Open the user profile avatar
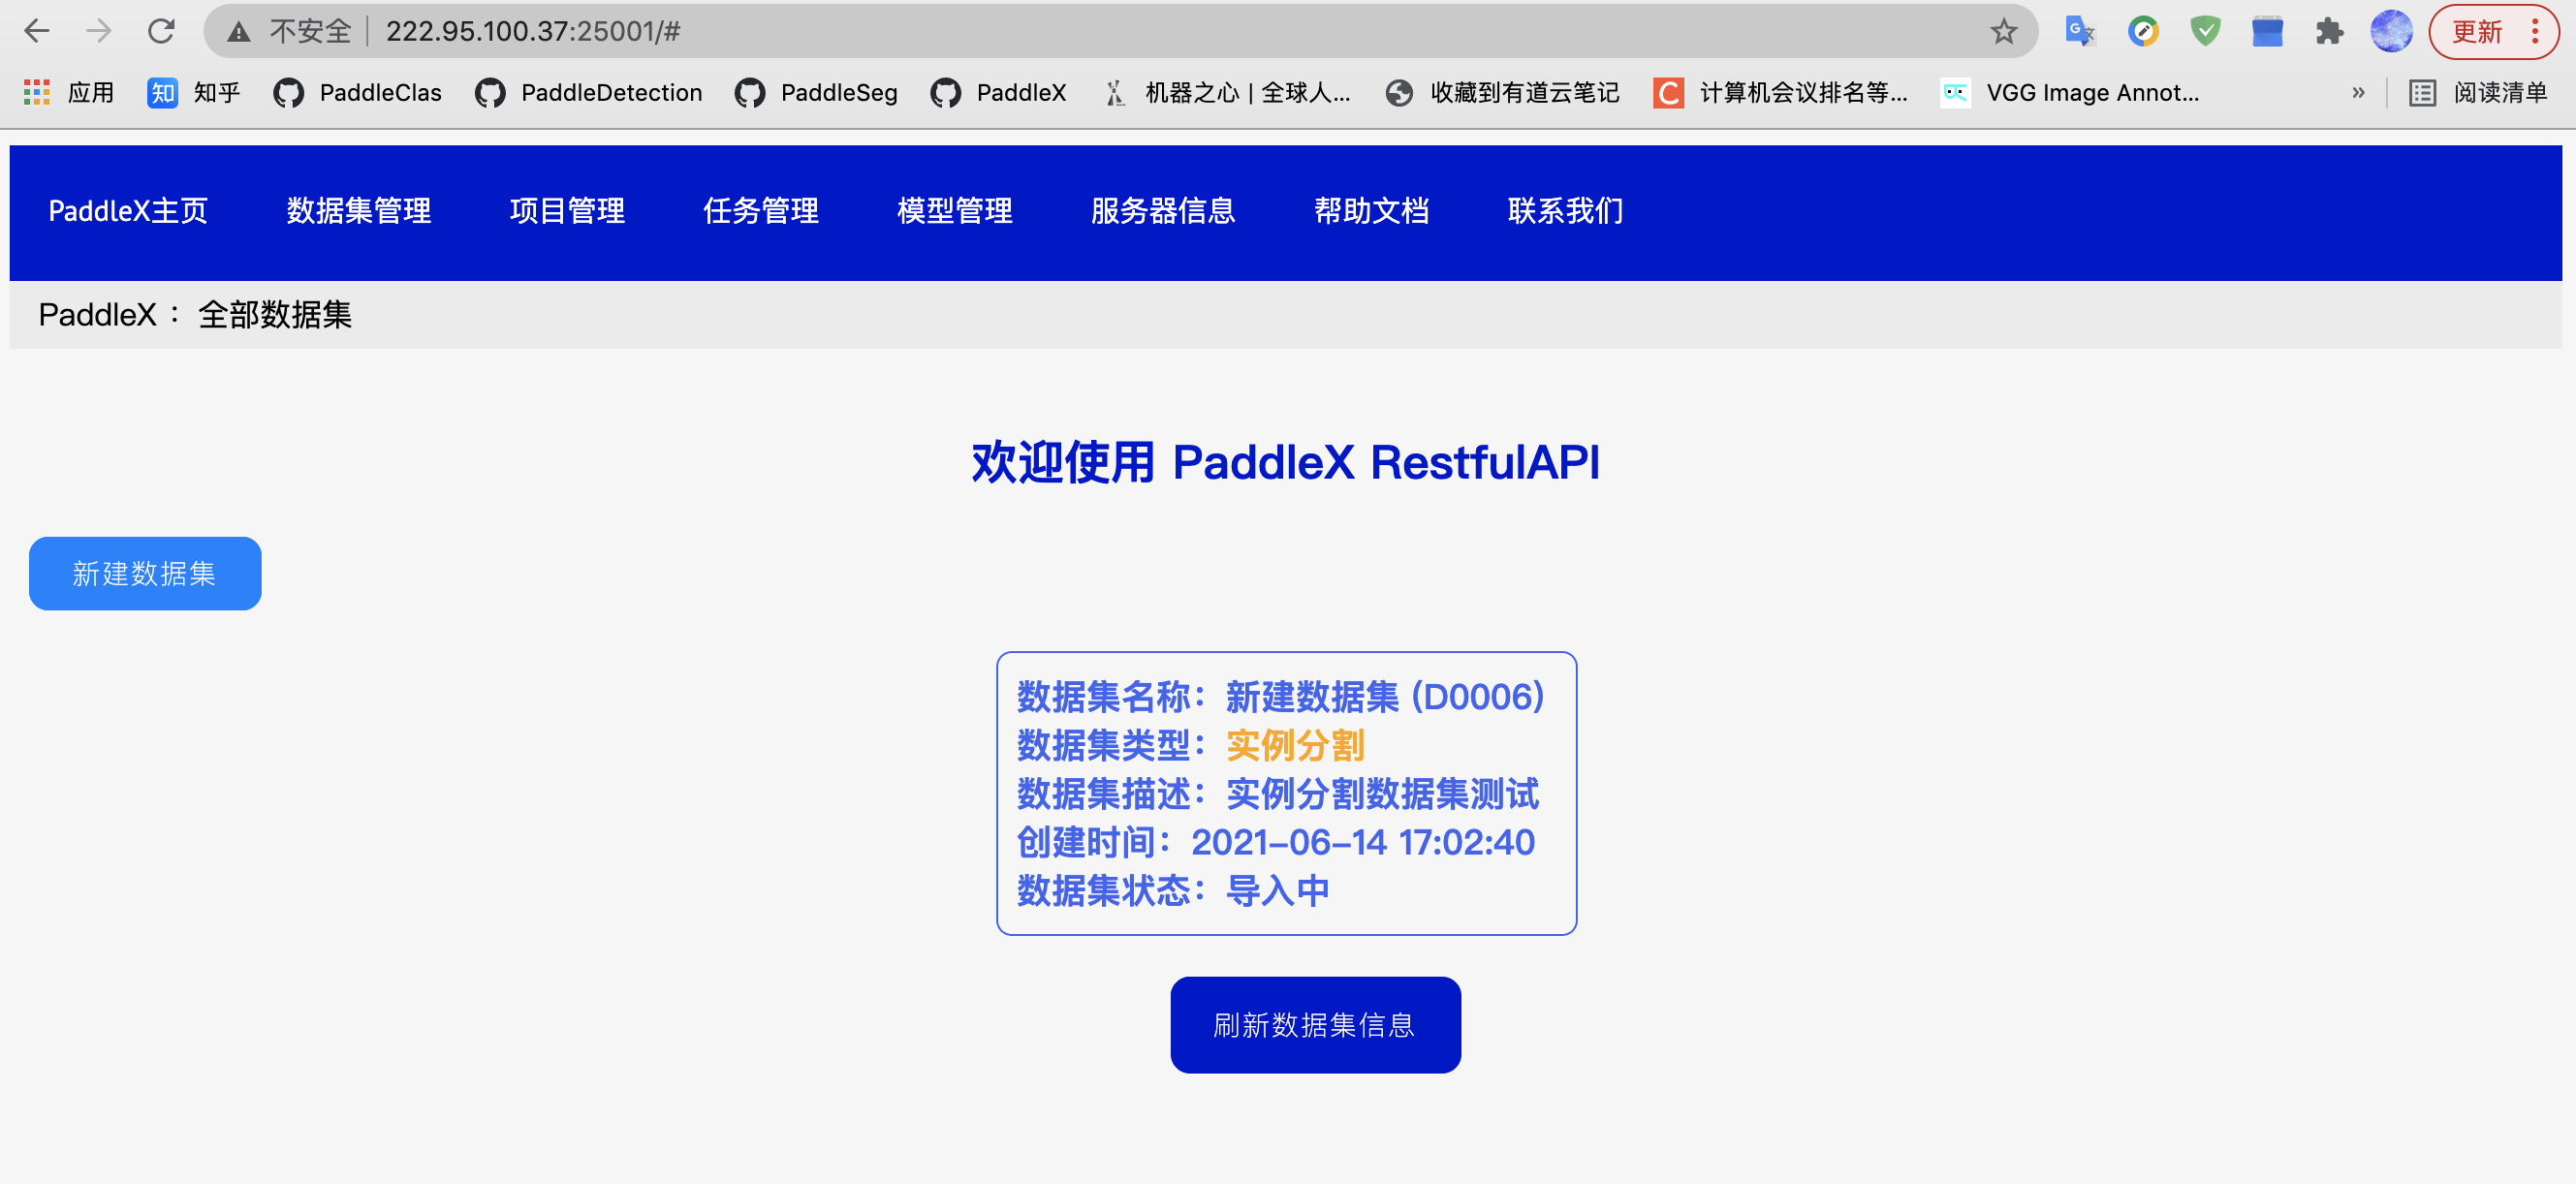The height and width of the screenshot is (1184, 2576). [2390, 31]
